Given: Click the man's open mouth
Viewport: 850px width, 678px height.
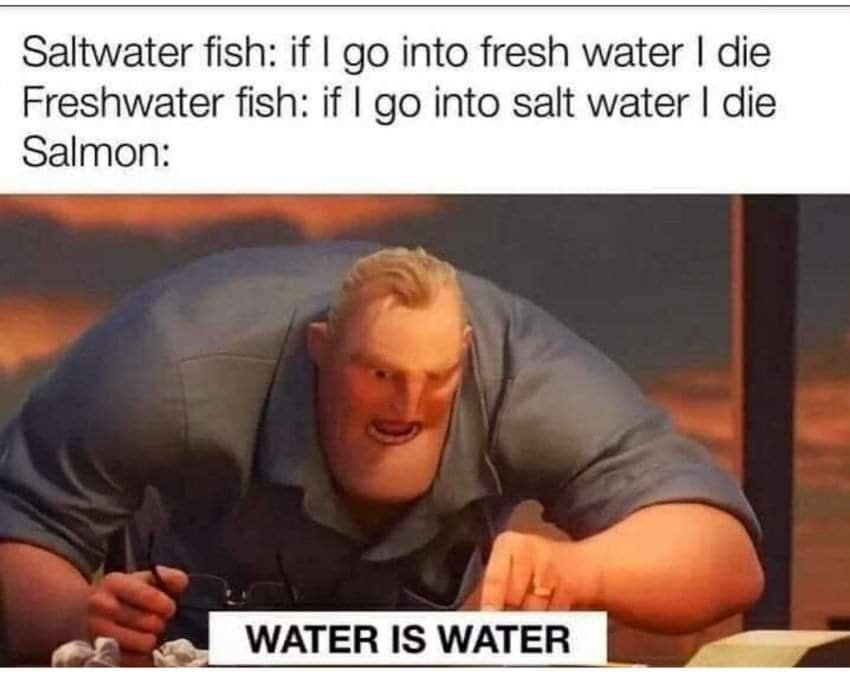Looking at the screenshot, I should pos(393,431).
